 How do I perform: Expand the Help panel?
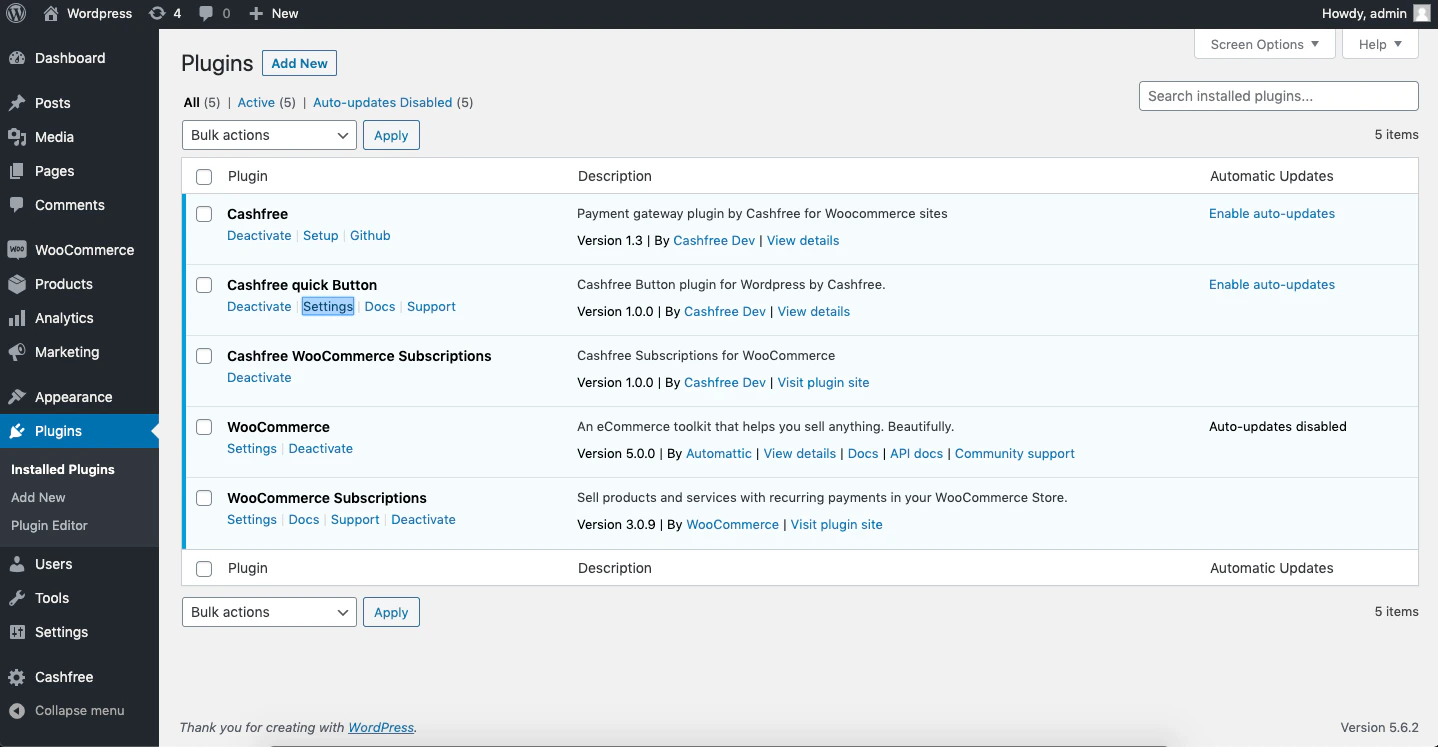coord(1380,44)
